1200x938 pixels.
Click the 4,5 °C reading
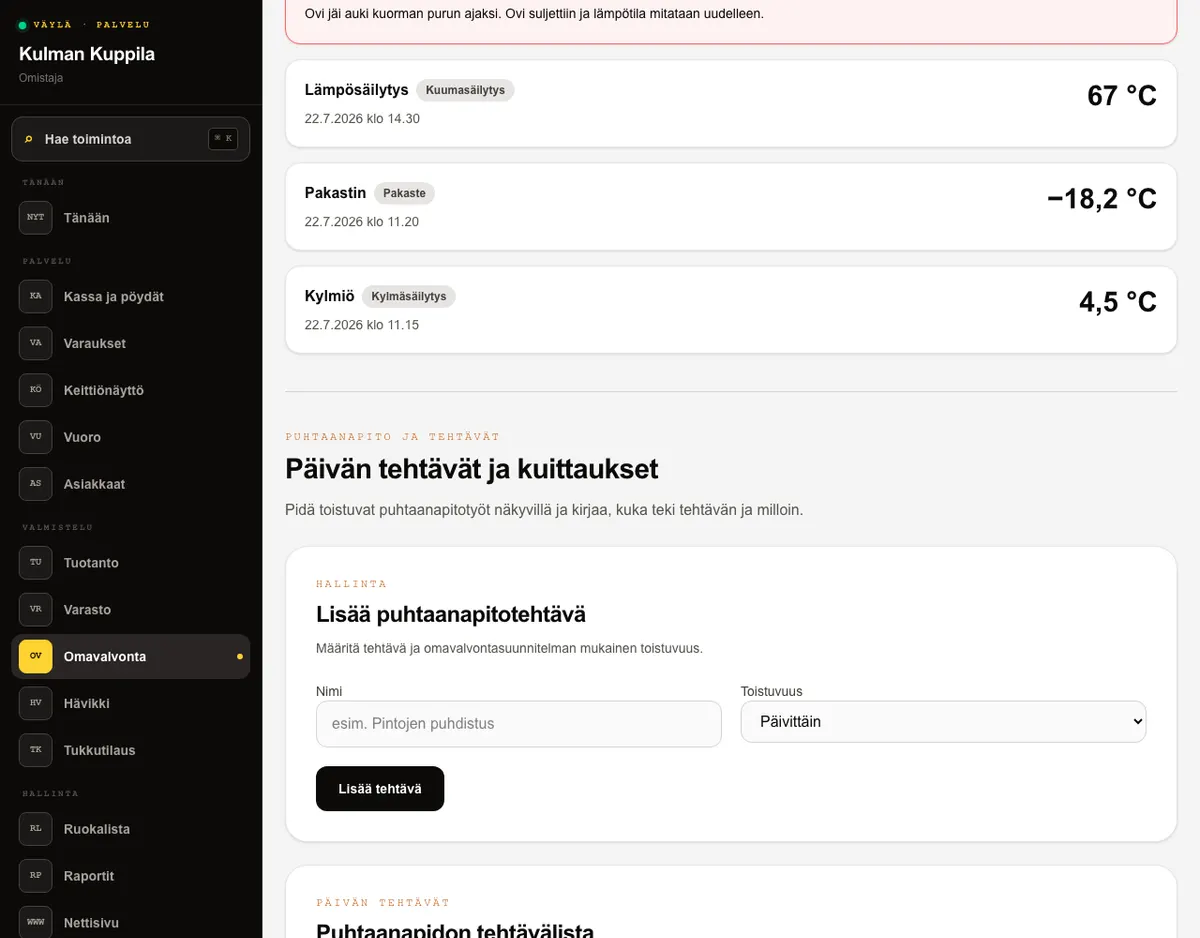point(1118,301)
